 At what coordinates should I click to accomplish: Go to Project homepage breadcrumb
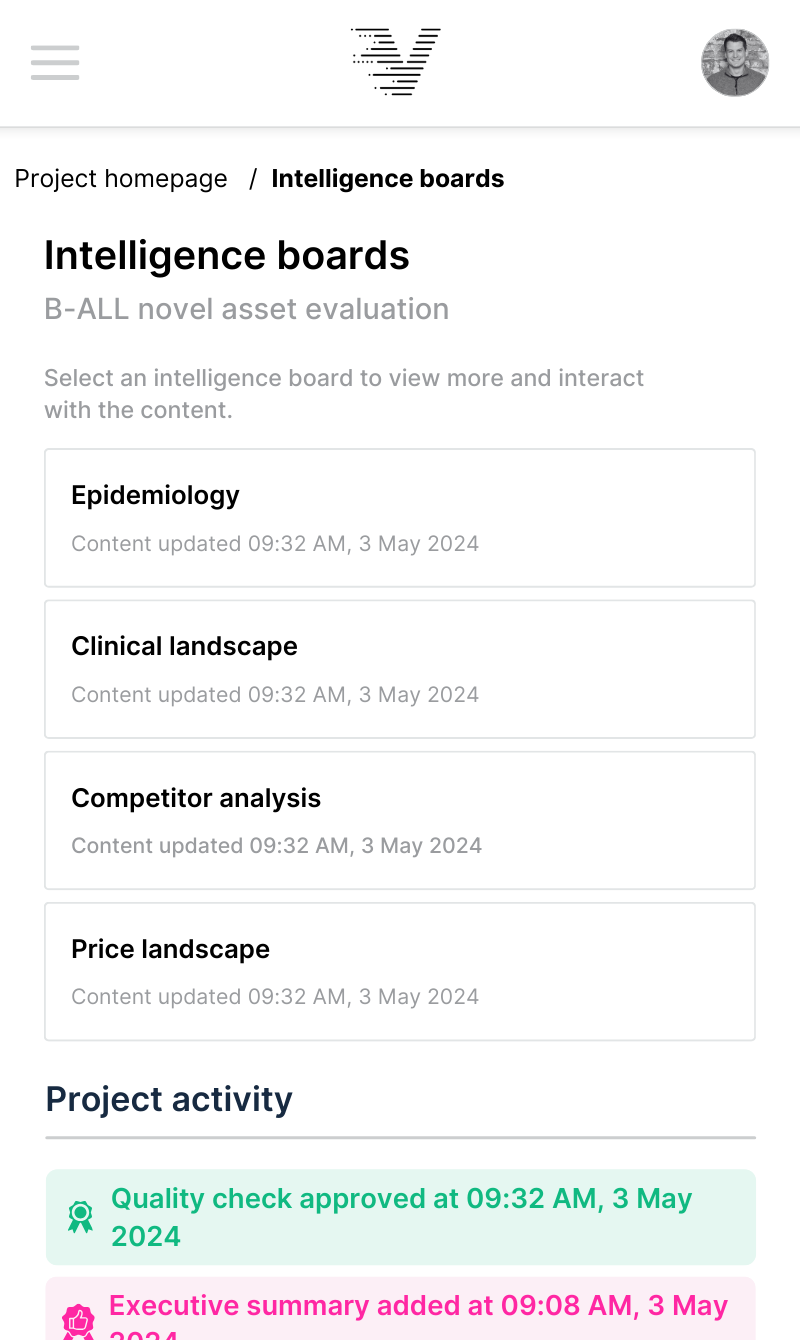pos(121,179)
